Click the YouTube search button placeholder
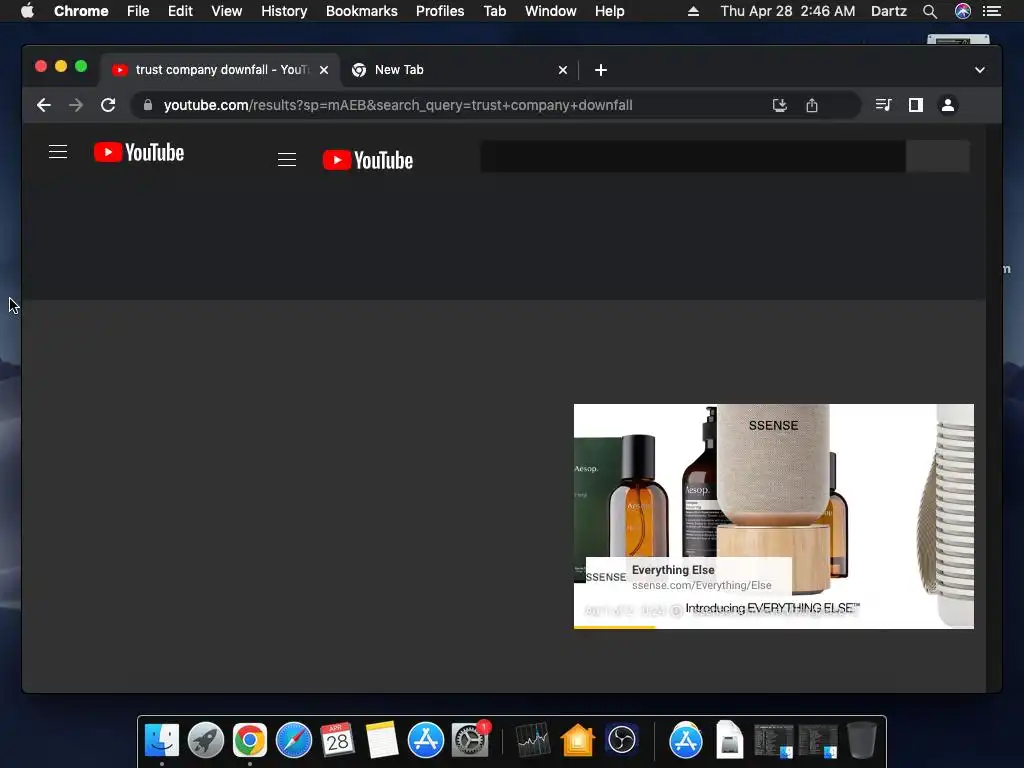This screenshot has height=768, width=1024. click(x=938, y=156)
